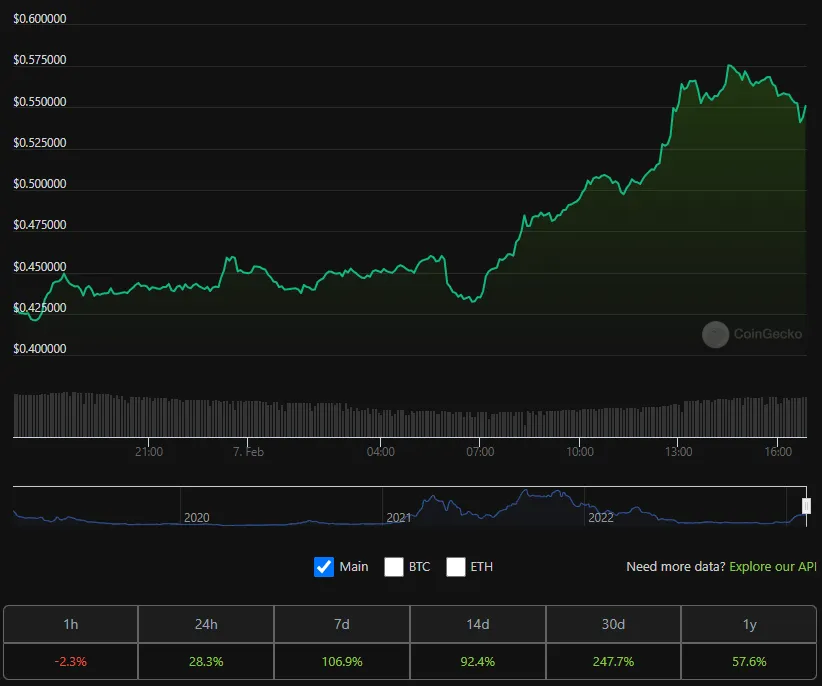The image size is (822, 686).
Task: Click the CoinGecko watermark logo
Action: click(716, 334)
